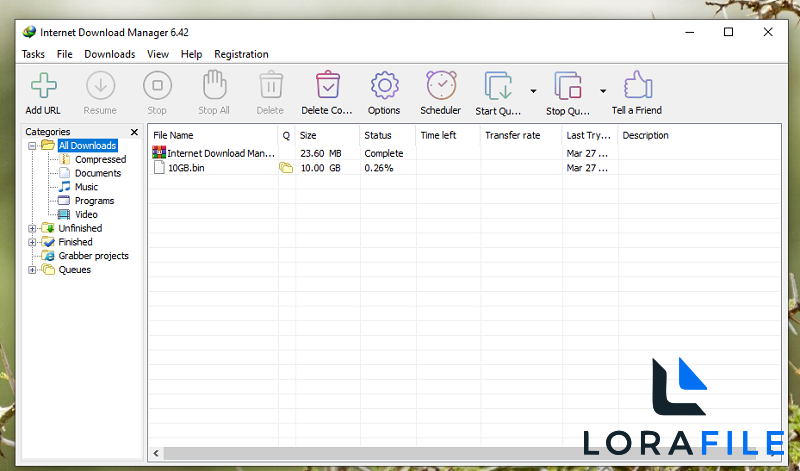Click the Queues folder icon
Viewport: 800px width, 471px height.
(x=48, y=269)
